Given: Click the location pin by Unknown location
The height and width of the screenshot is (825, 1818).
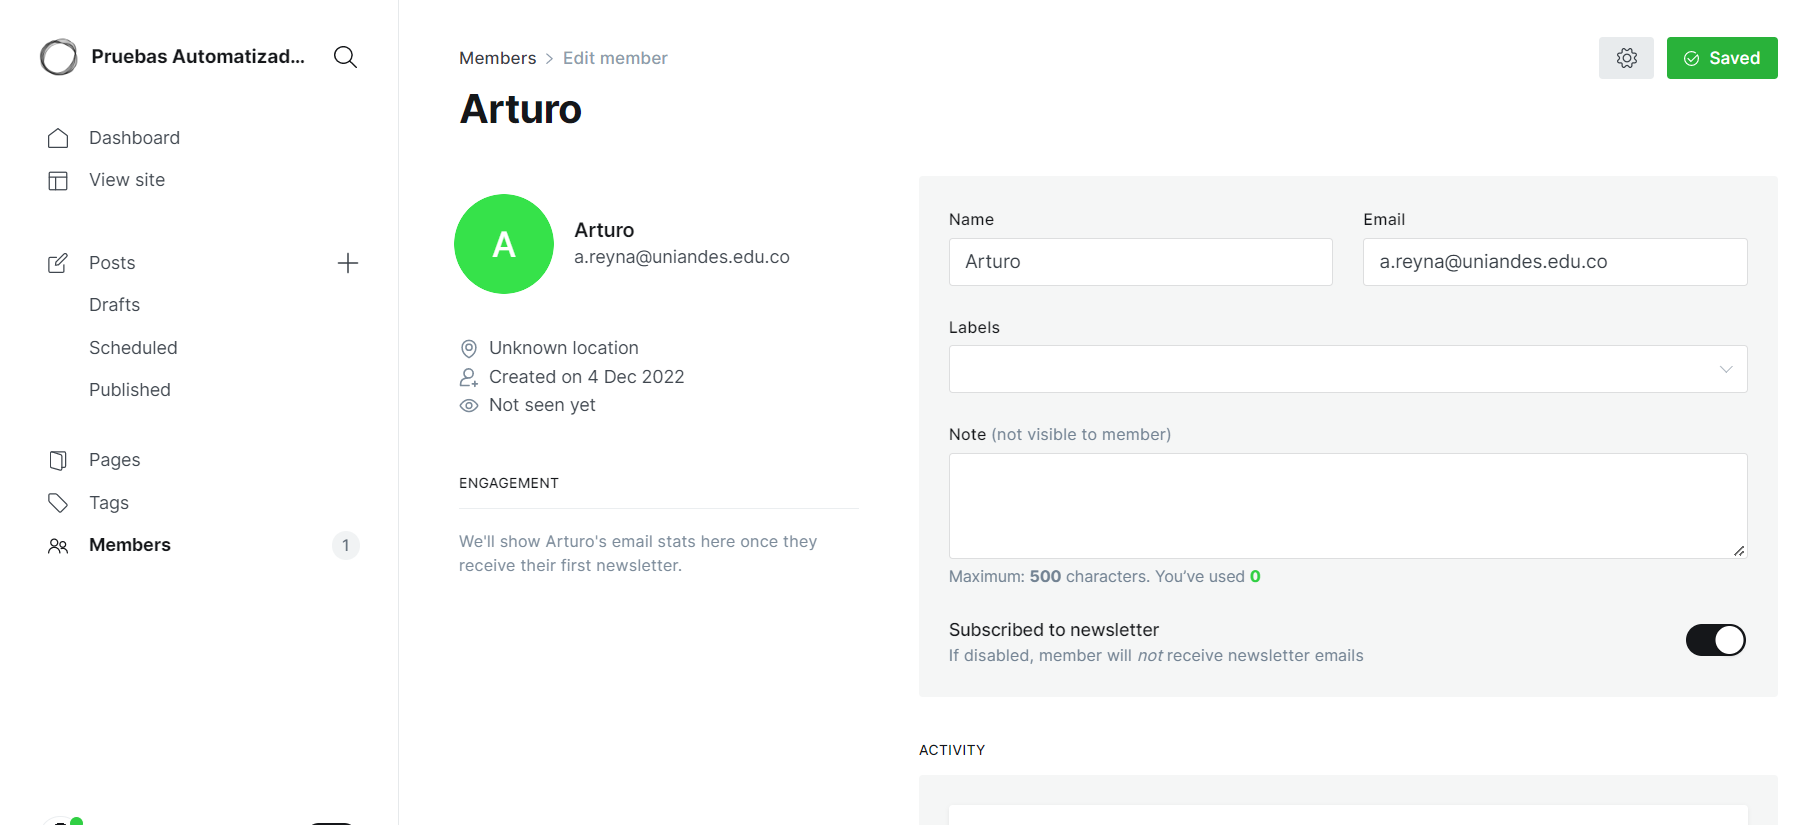Looking at the screenshot, I should (x=468, y=348).
